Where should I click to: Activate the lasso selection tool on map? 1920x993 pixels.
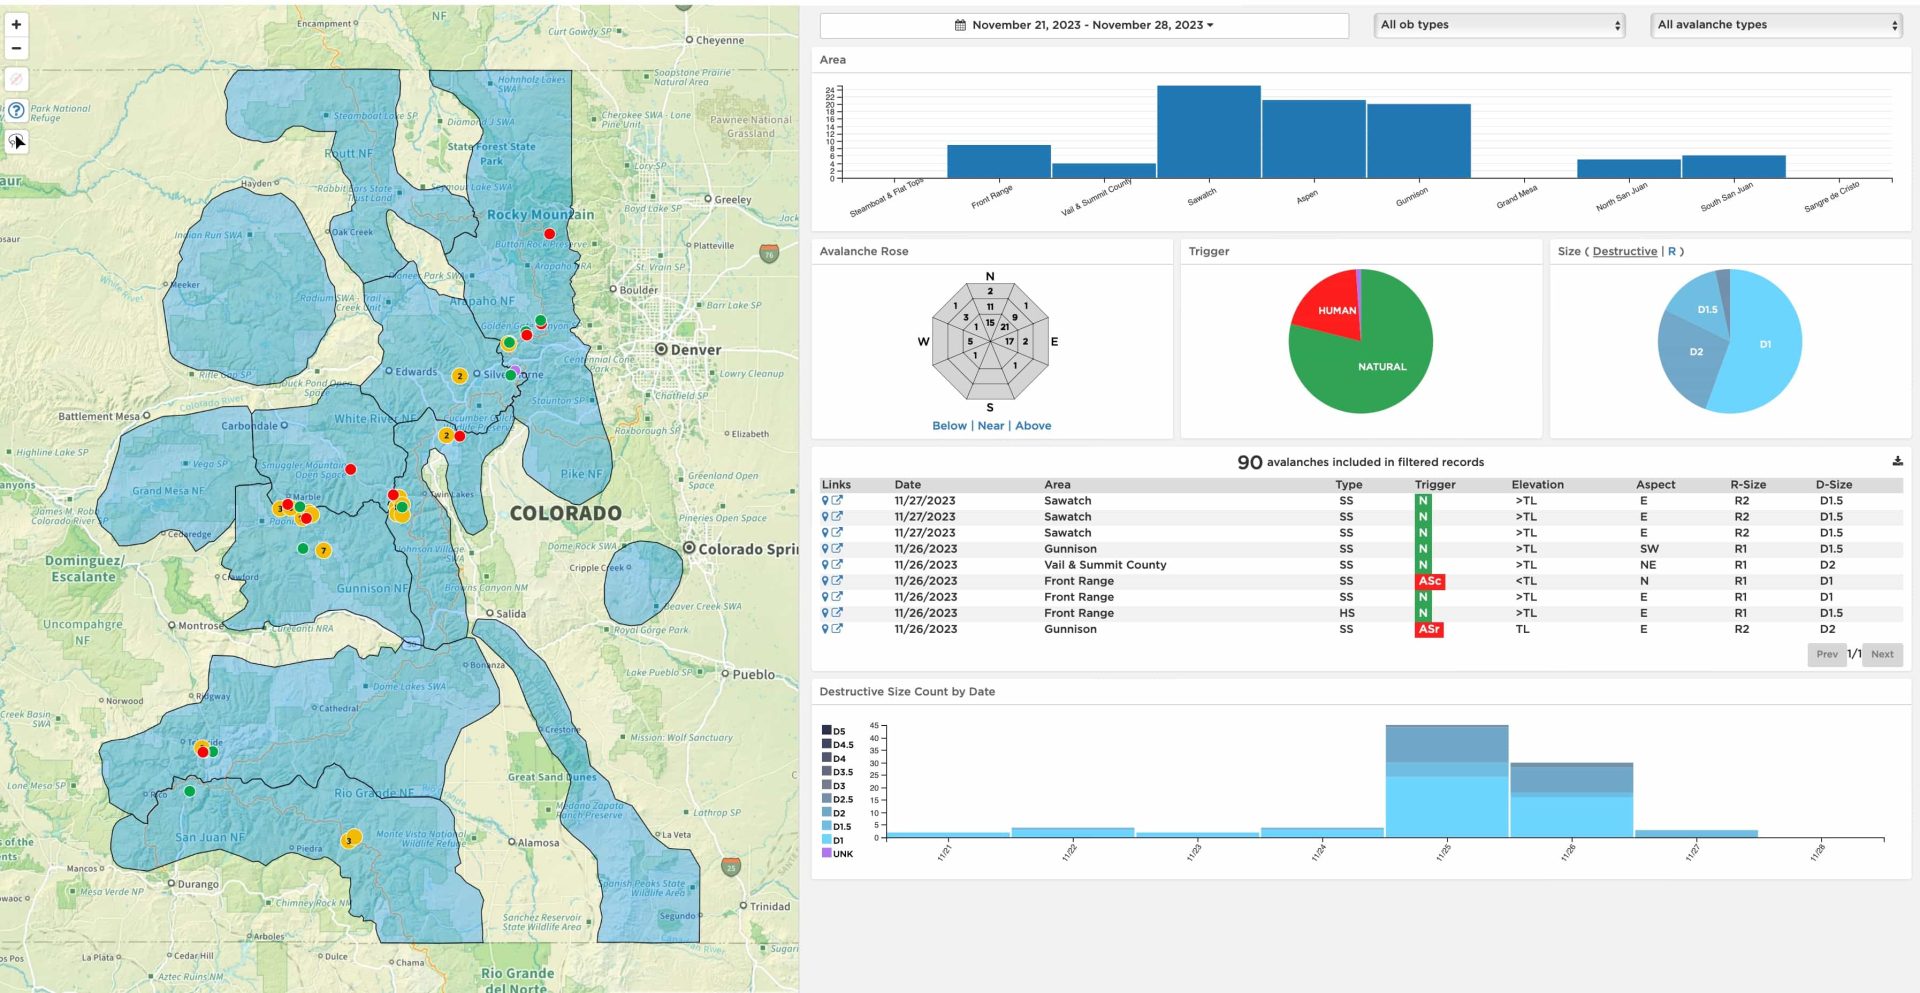click(x=16, y=142)
